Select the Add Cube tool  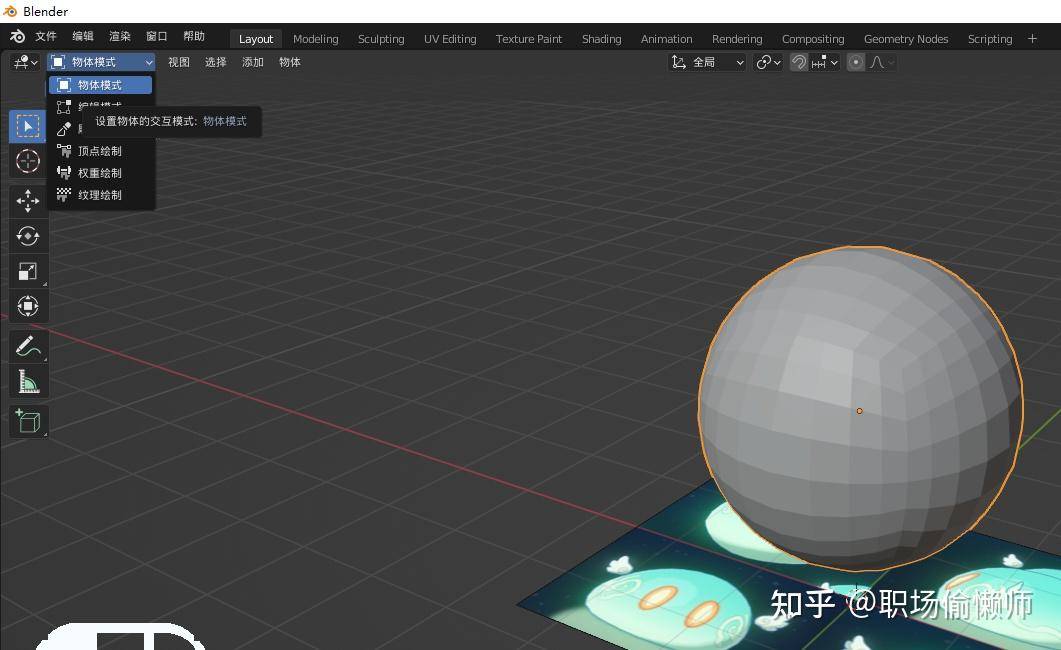tap(28, 421)
